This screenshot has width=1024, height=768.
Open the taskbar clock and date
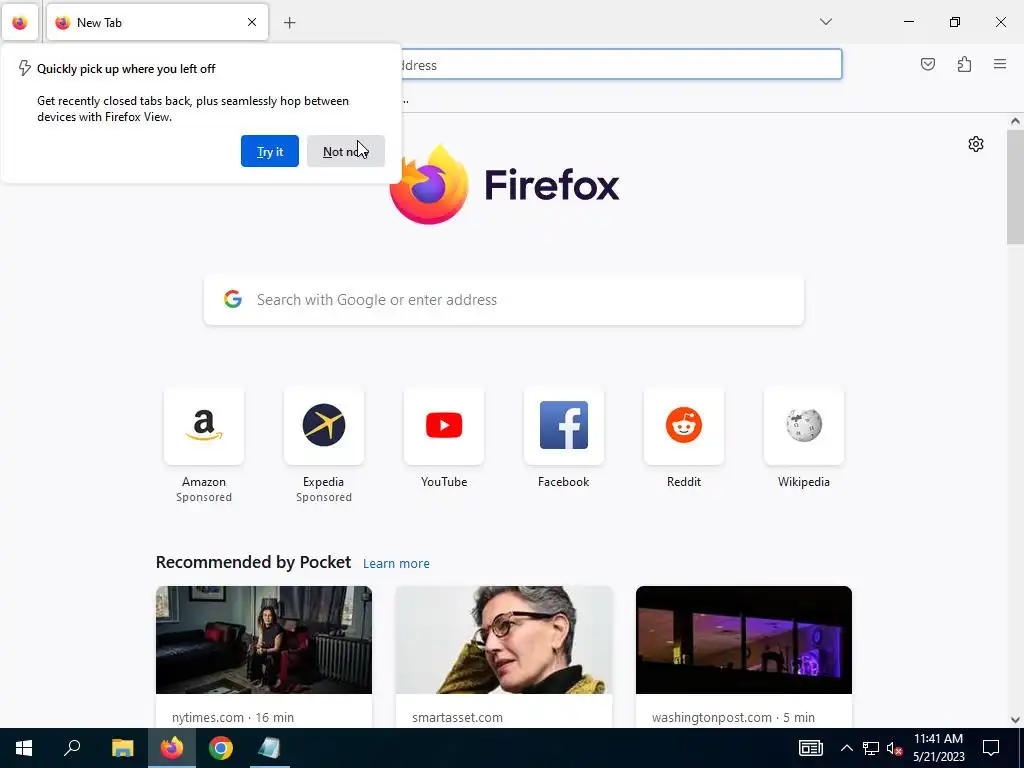tap(938, 748)
